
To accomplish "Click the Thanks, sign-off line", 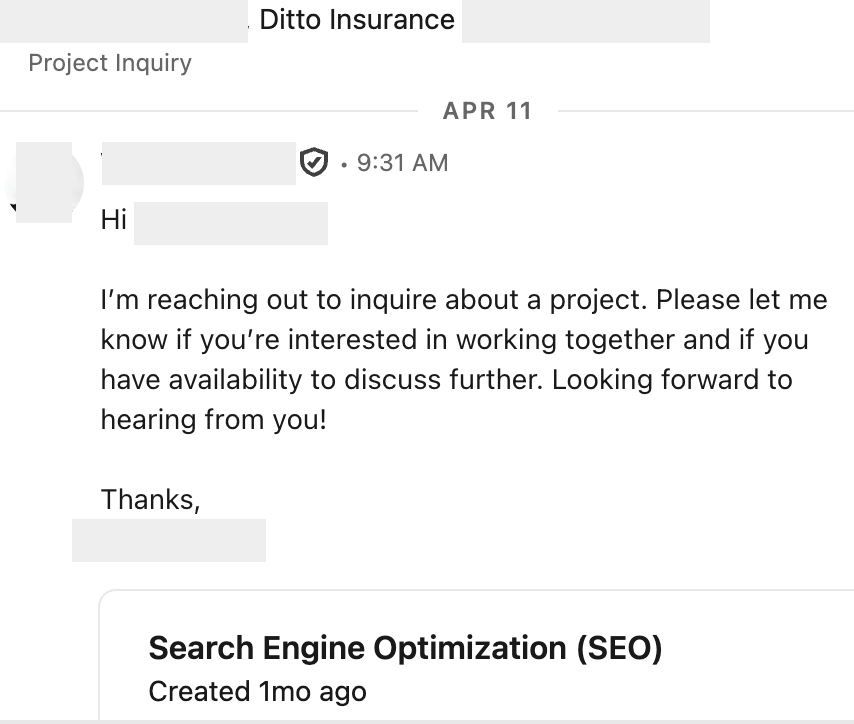I will (151, 500).
